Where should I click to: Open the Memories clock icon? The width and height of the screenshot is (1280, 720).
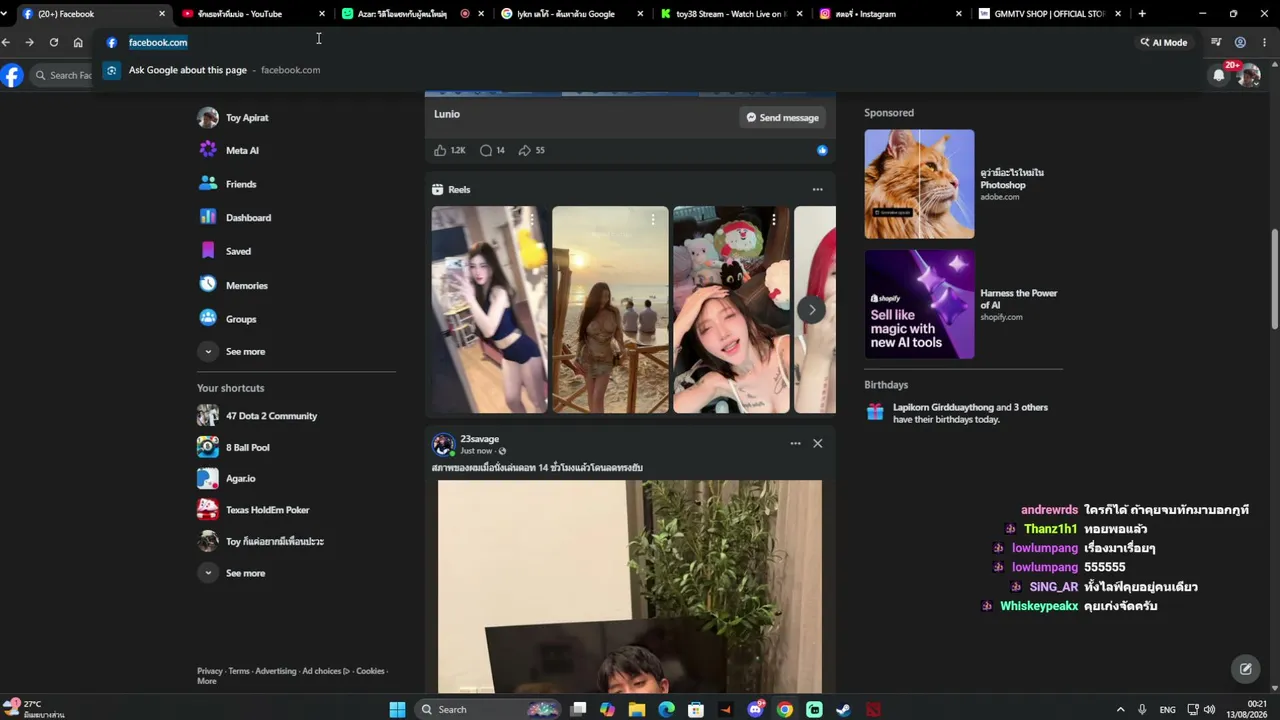(208, 285)
